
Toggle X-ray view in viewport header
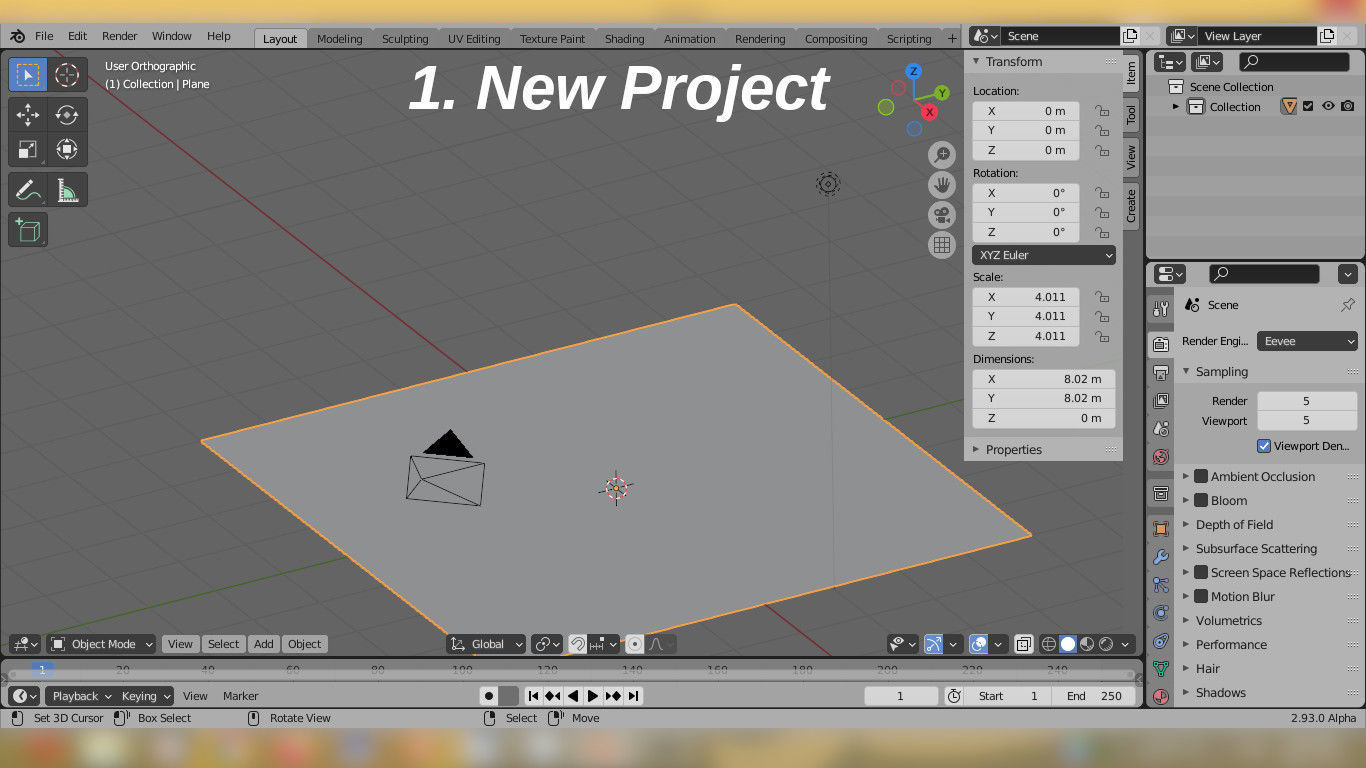1024,644
